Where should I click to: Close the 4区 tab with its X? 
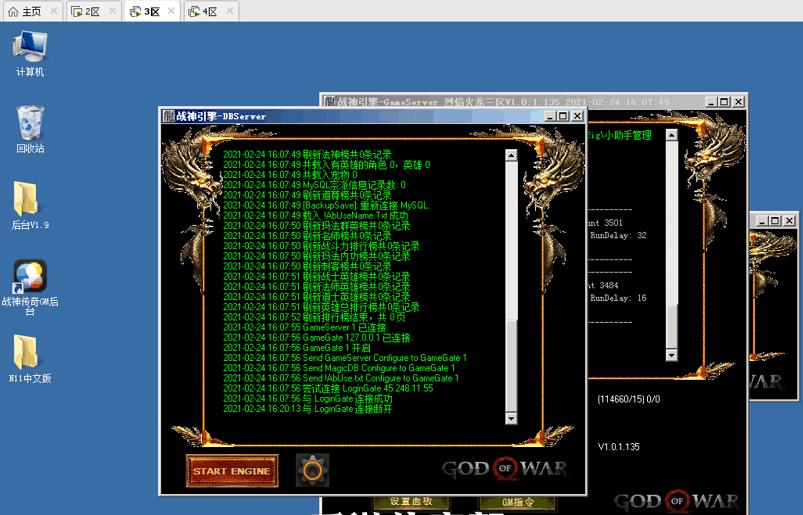point(230,11)
